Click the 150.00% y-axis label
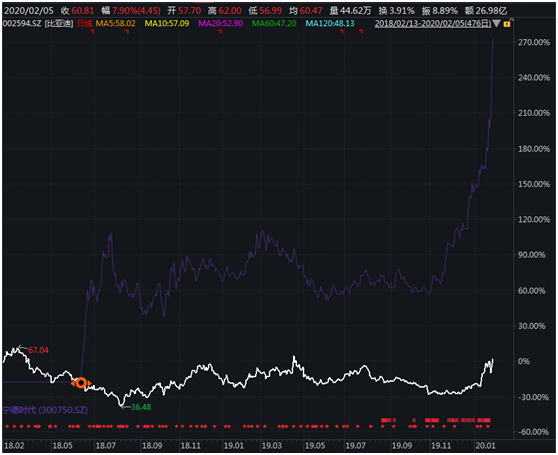 coord(534,184)
